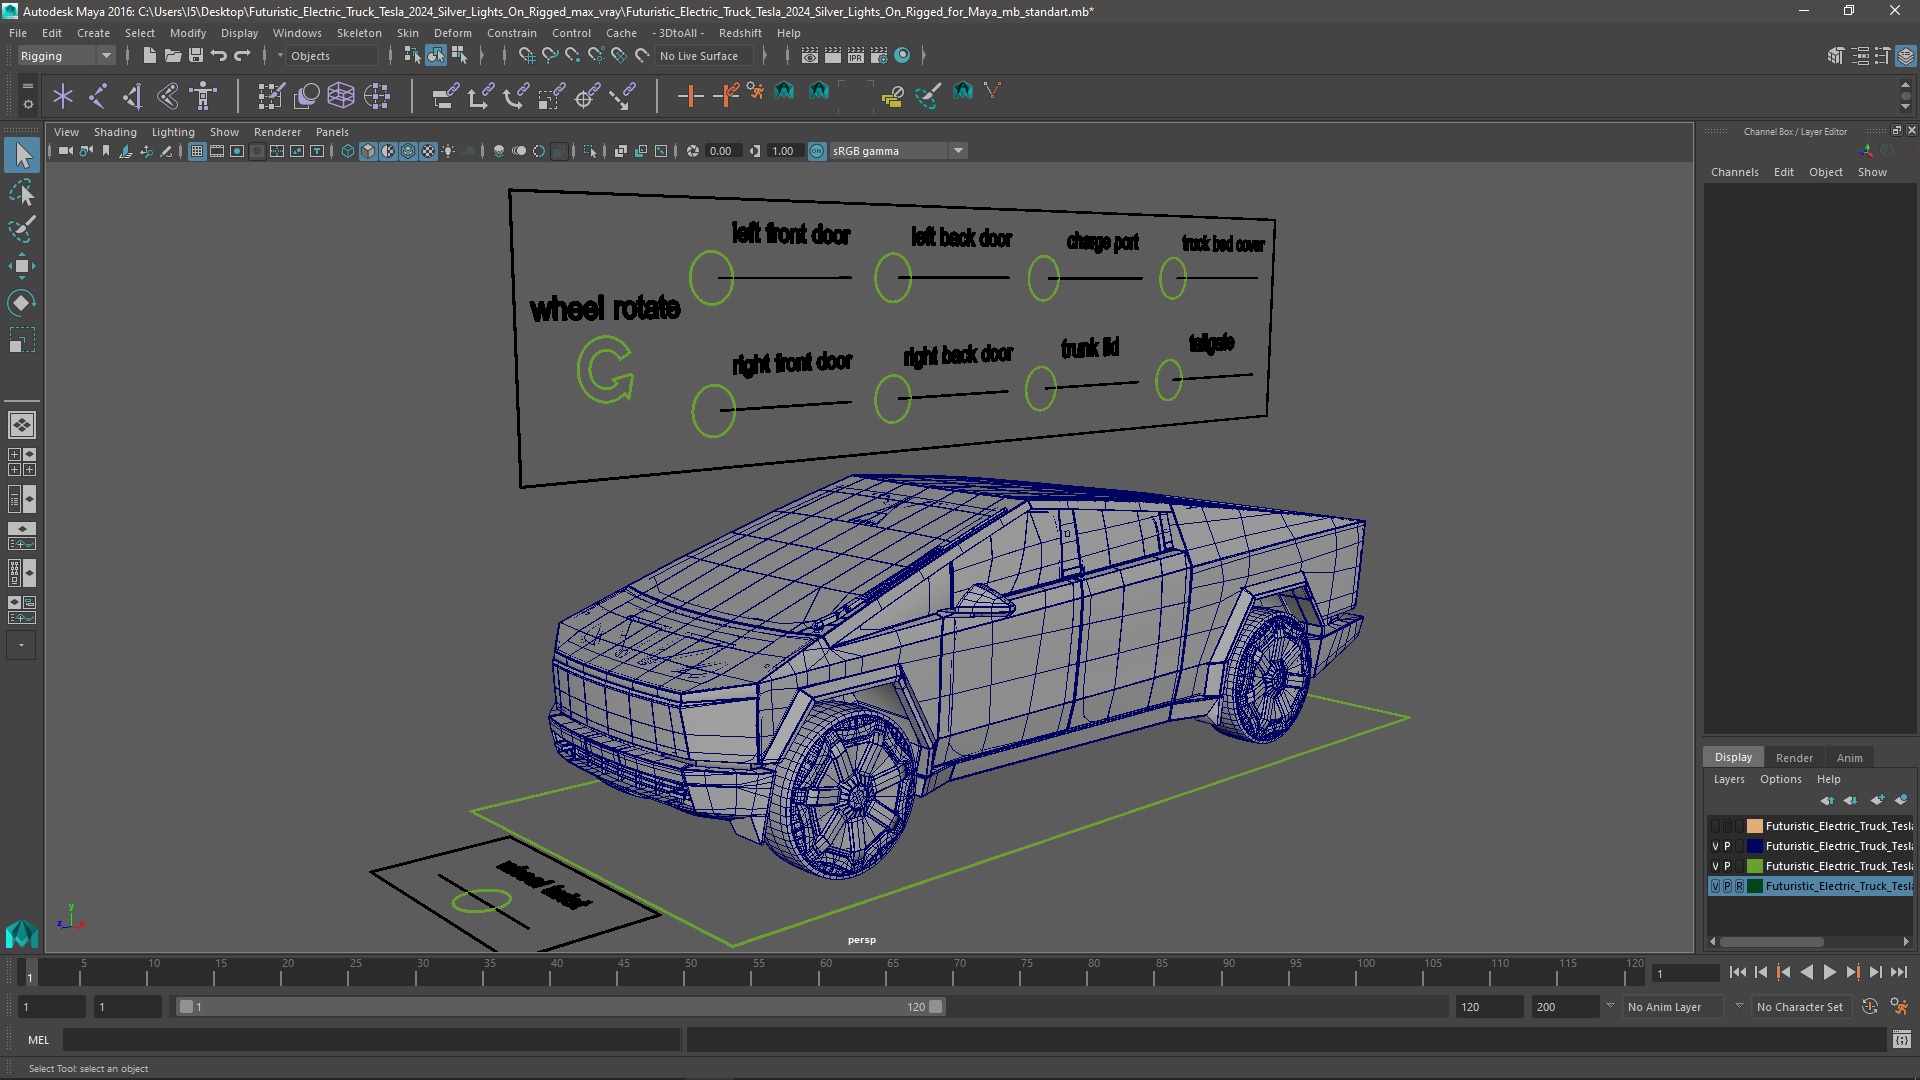1920x1080 pixels.
Task: Toggle visibility V of the light green layer
Action: 1715,866
